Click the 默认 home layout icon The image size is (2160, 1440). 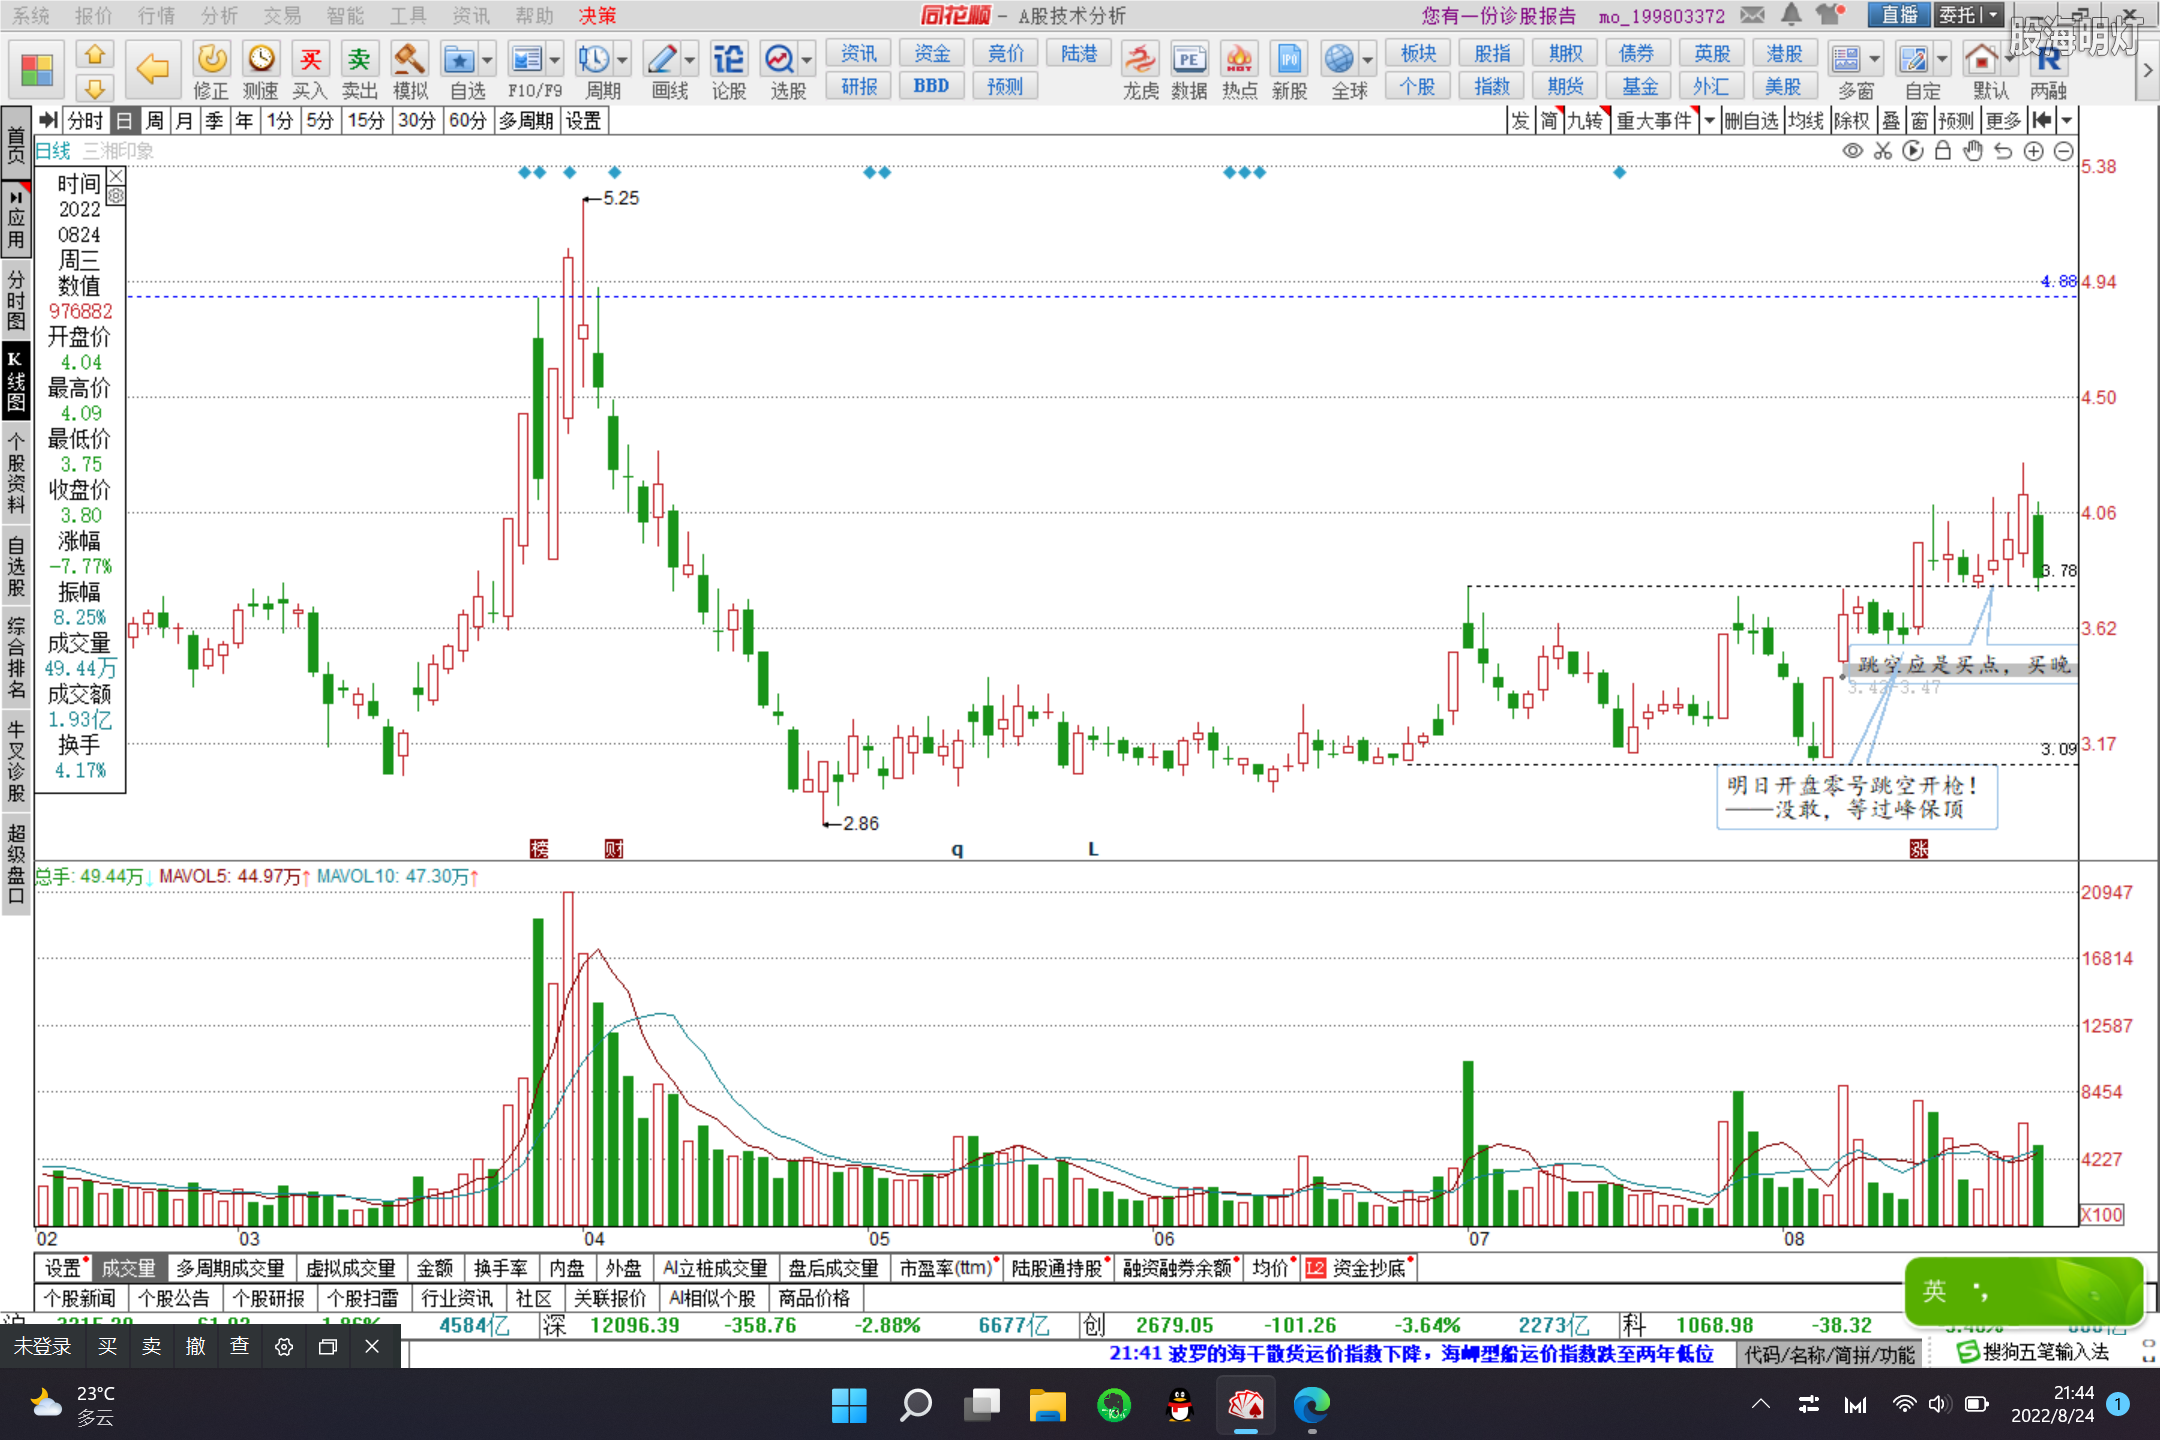point(1981,60)
